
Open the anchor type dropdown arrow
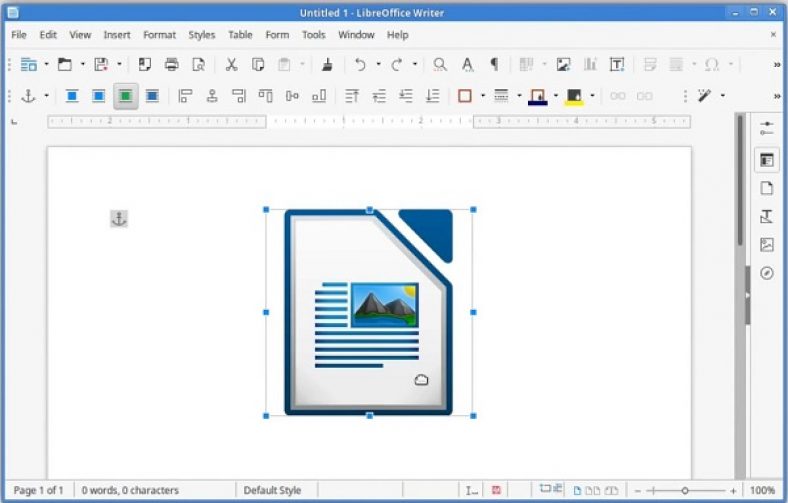coord(46,96)
